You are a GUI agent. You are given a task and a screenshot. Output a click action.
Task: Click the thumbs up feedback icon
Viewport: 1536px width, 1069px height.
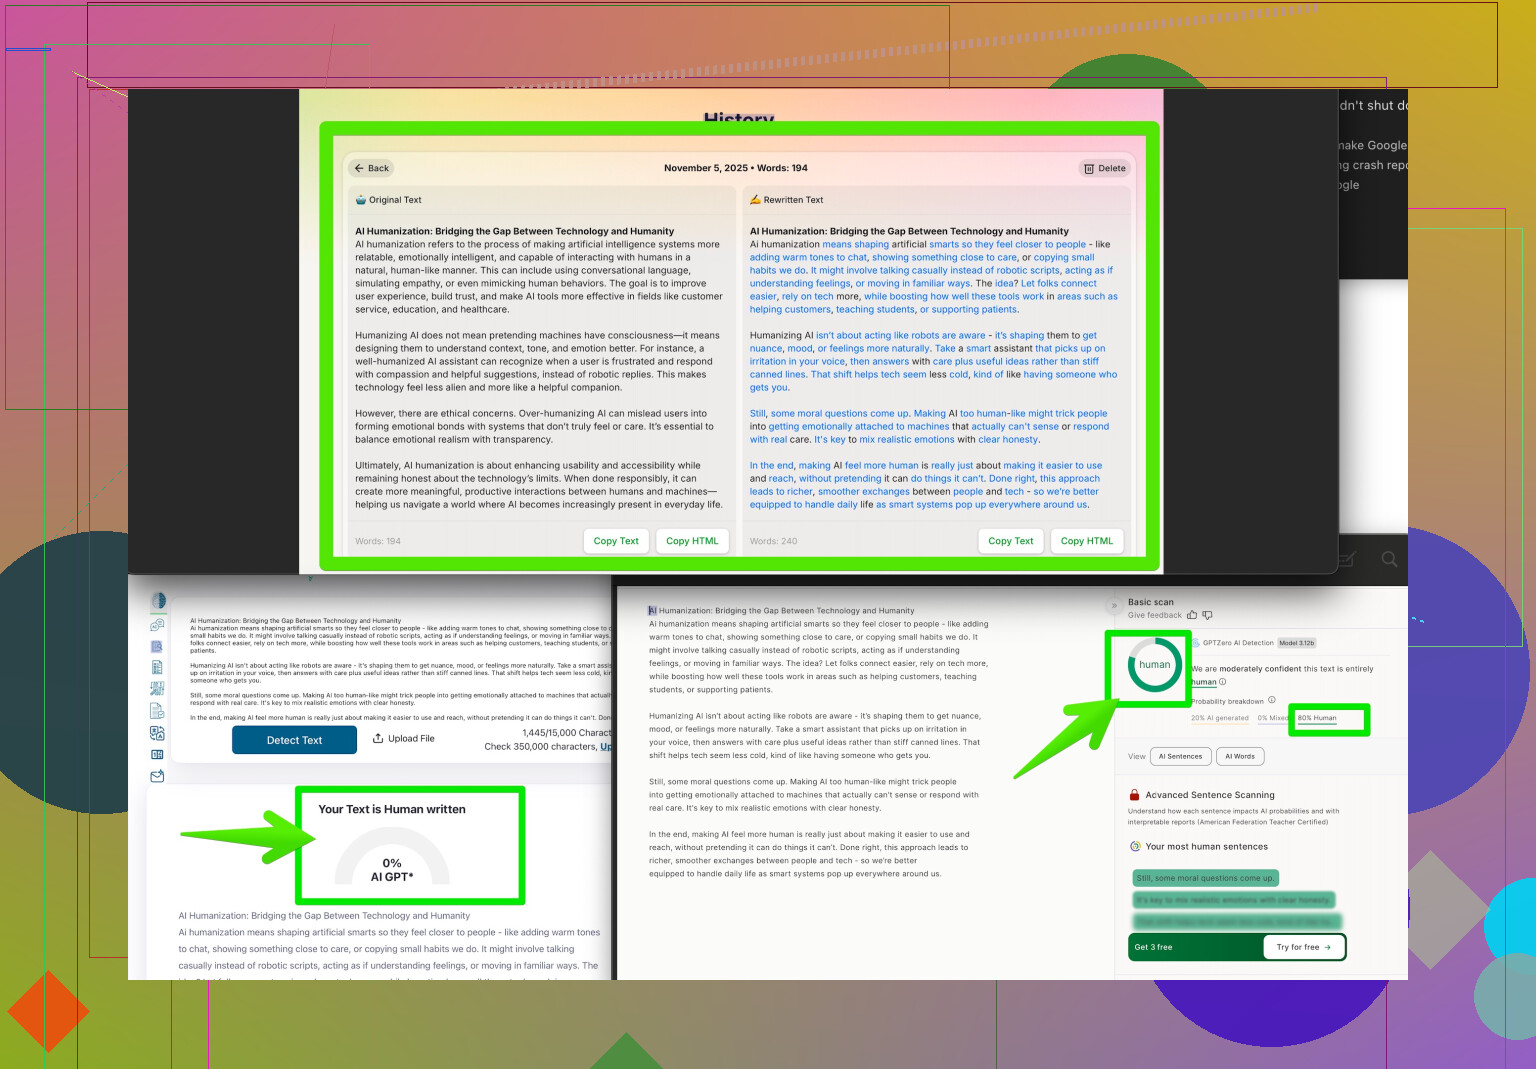tap(1192, 615)
